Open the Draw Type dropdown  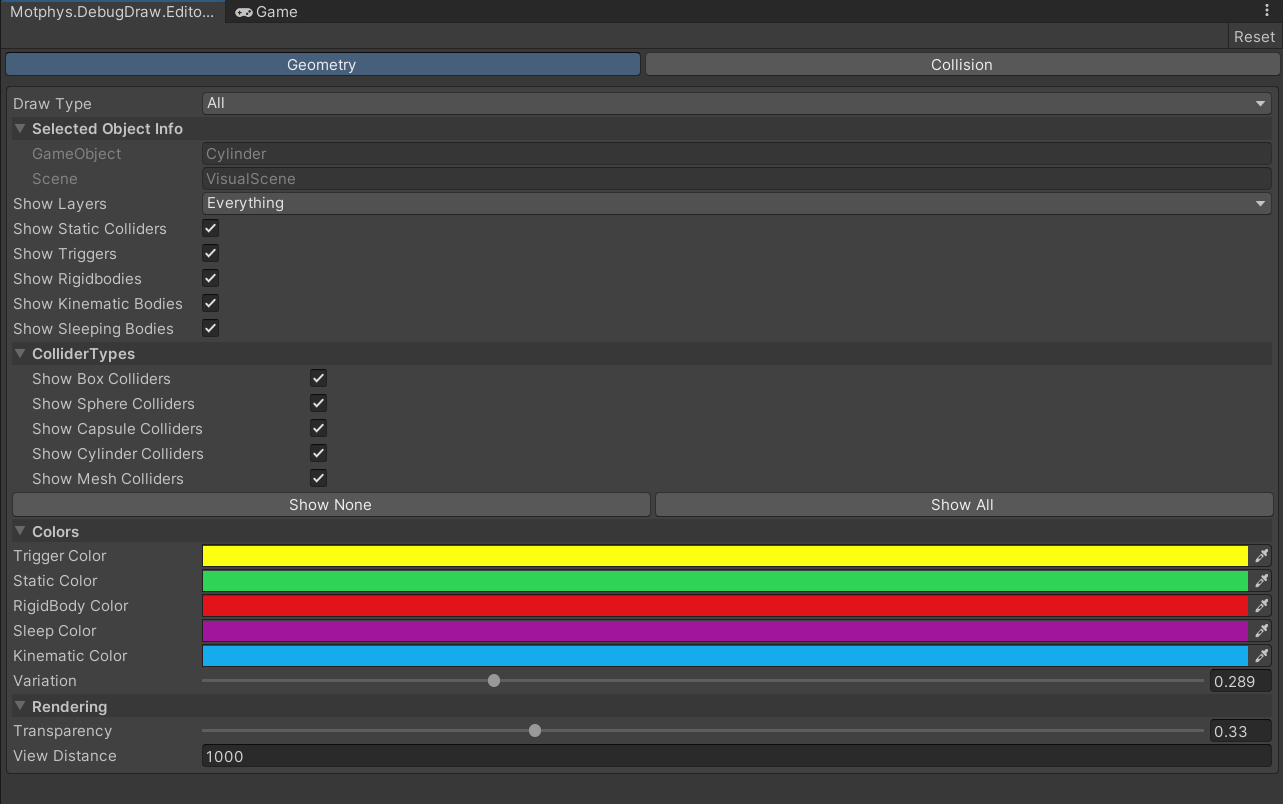tap(736, 103)
